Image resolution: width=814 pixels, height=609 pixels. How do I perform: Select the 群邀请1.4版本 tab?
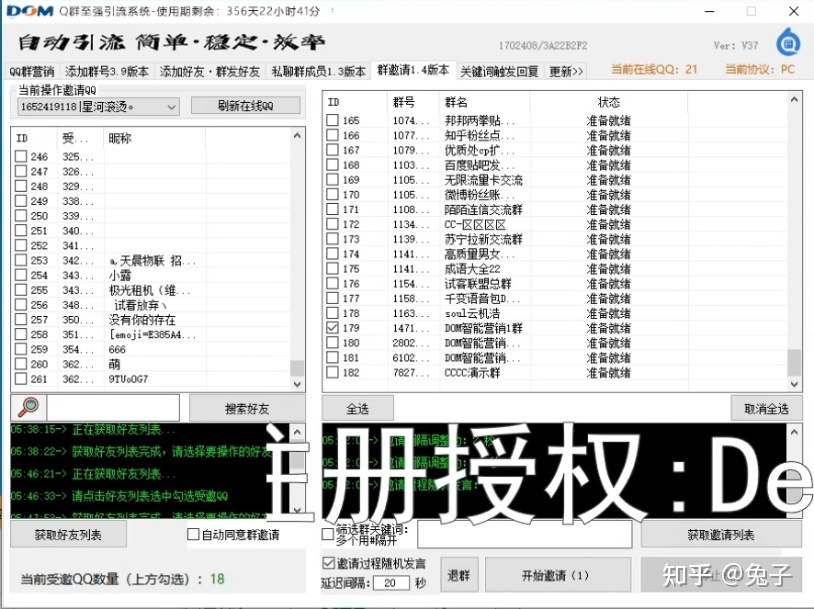[x=413, y=70]
